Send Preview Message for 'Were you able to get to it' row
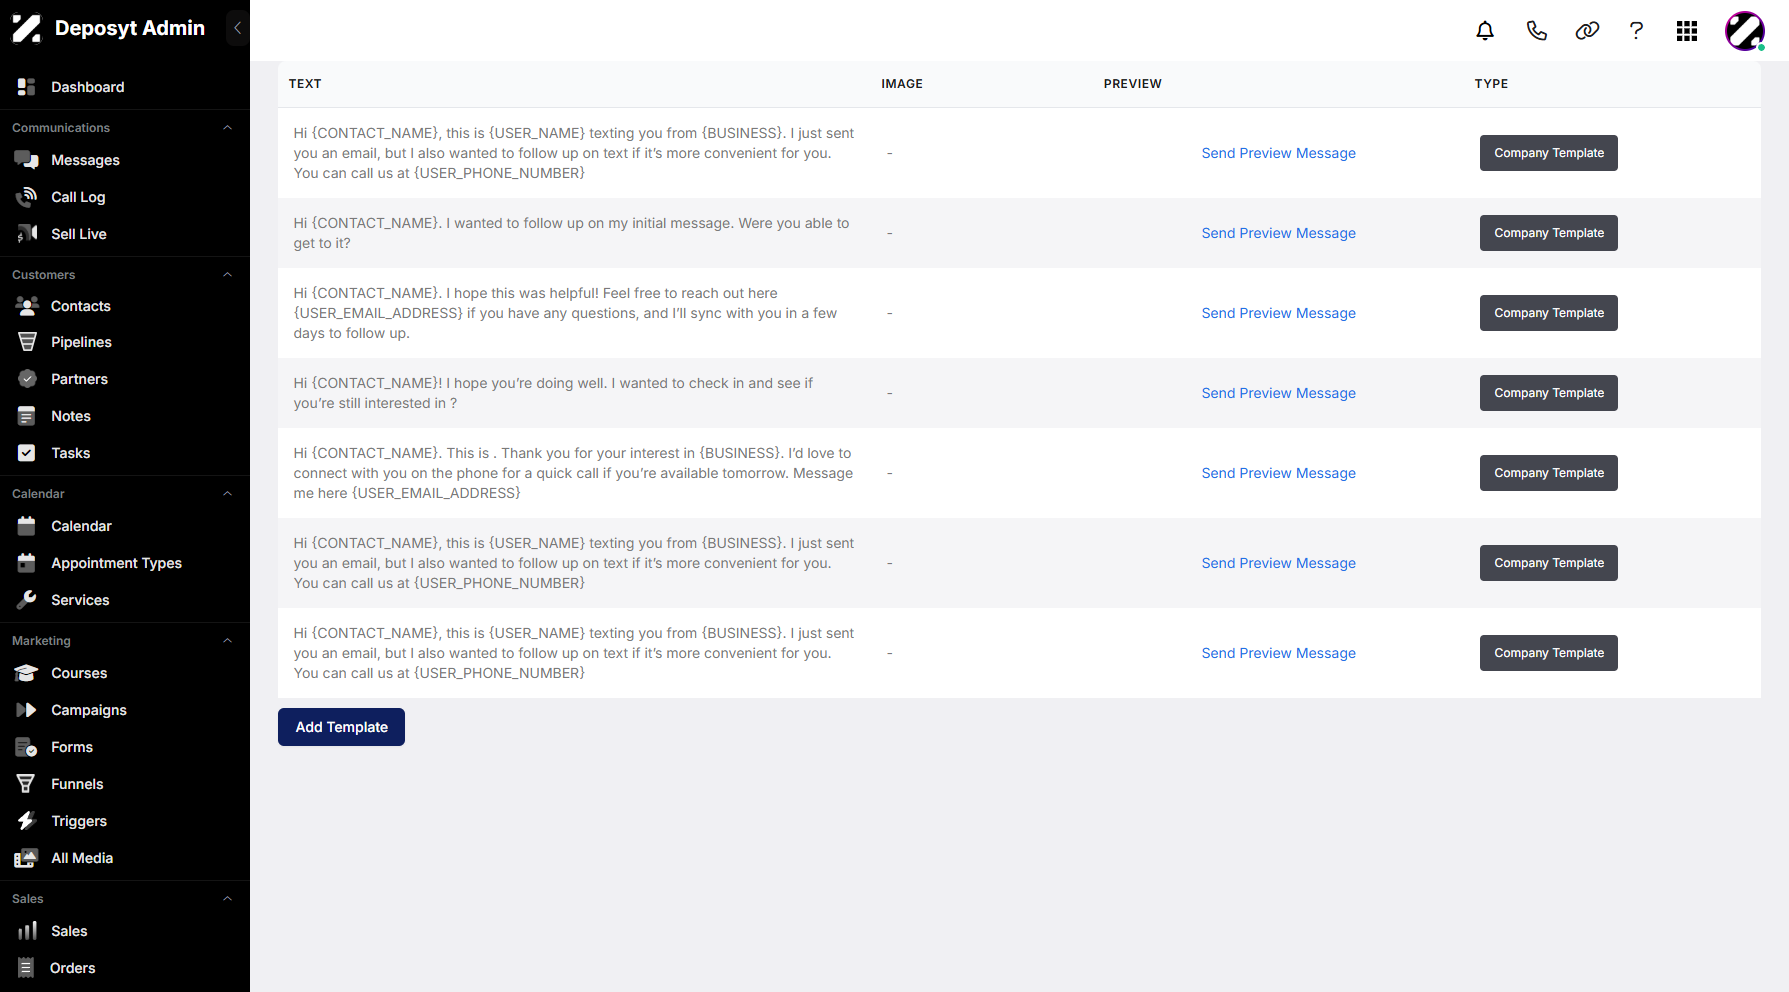This screenshot has width=1789, height=992. (x=1278, y=233)
